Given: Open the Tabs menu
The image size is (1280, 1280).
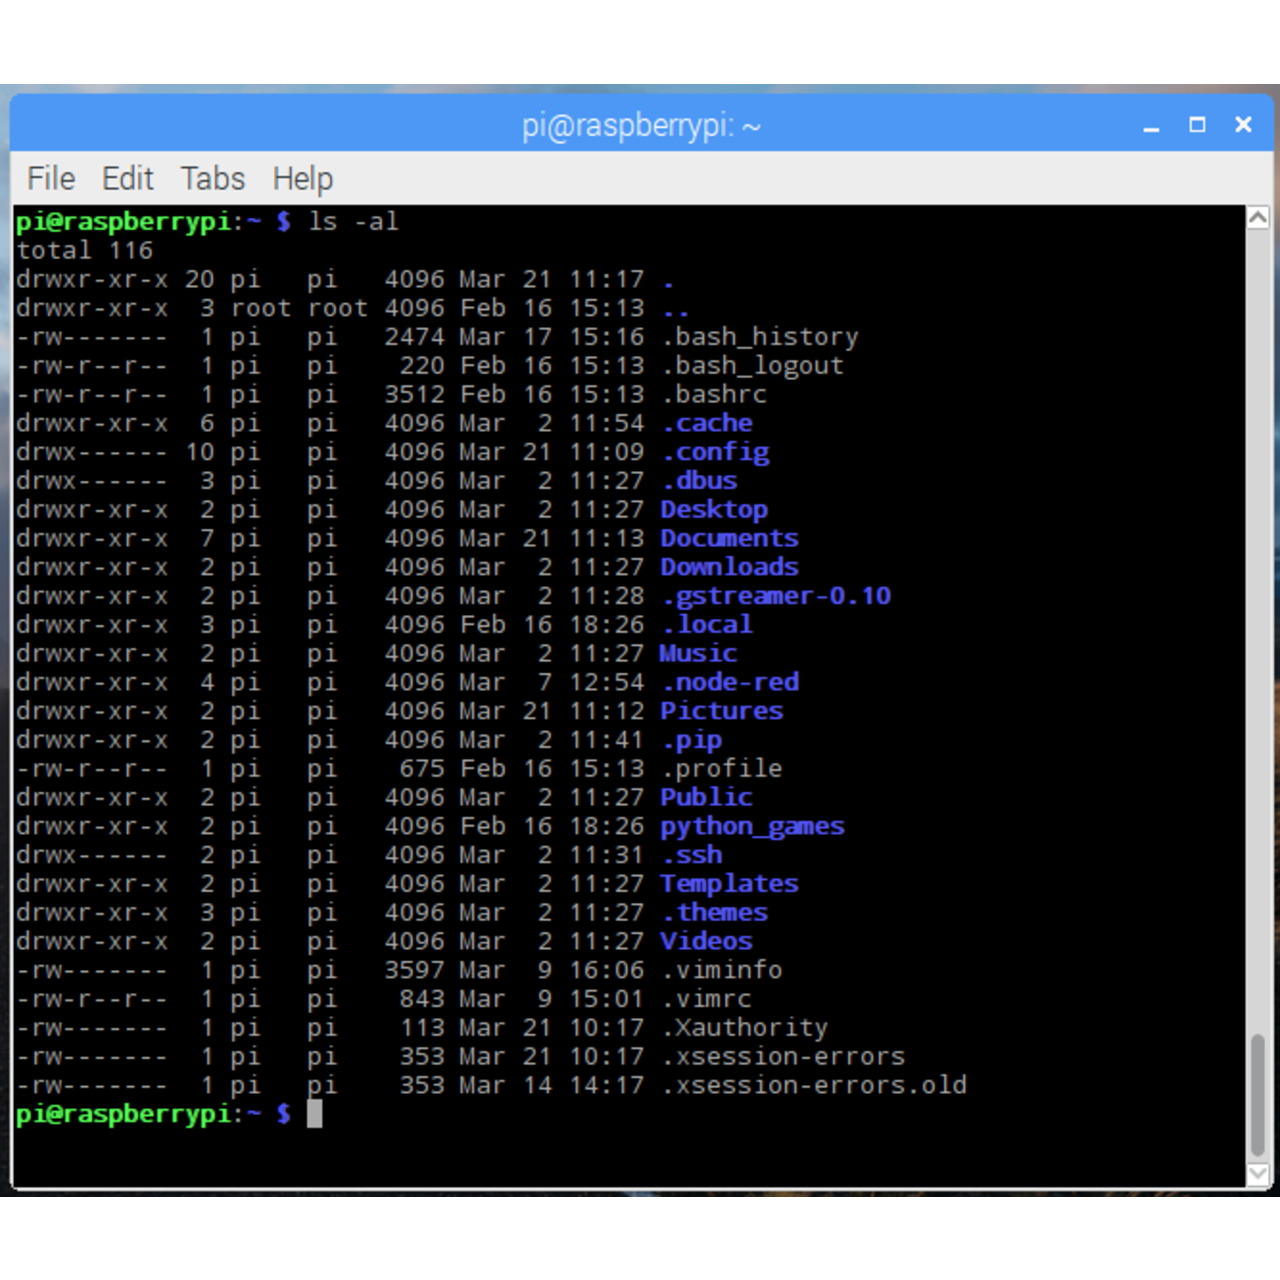Looking at the screenshot, I should 212,179.
